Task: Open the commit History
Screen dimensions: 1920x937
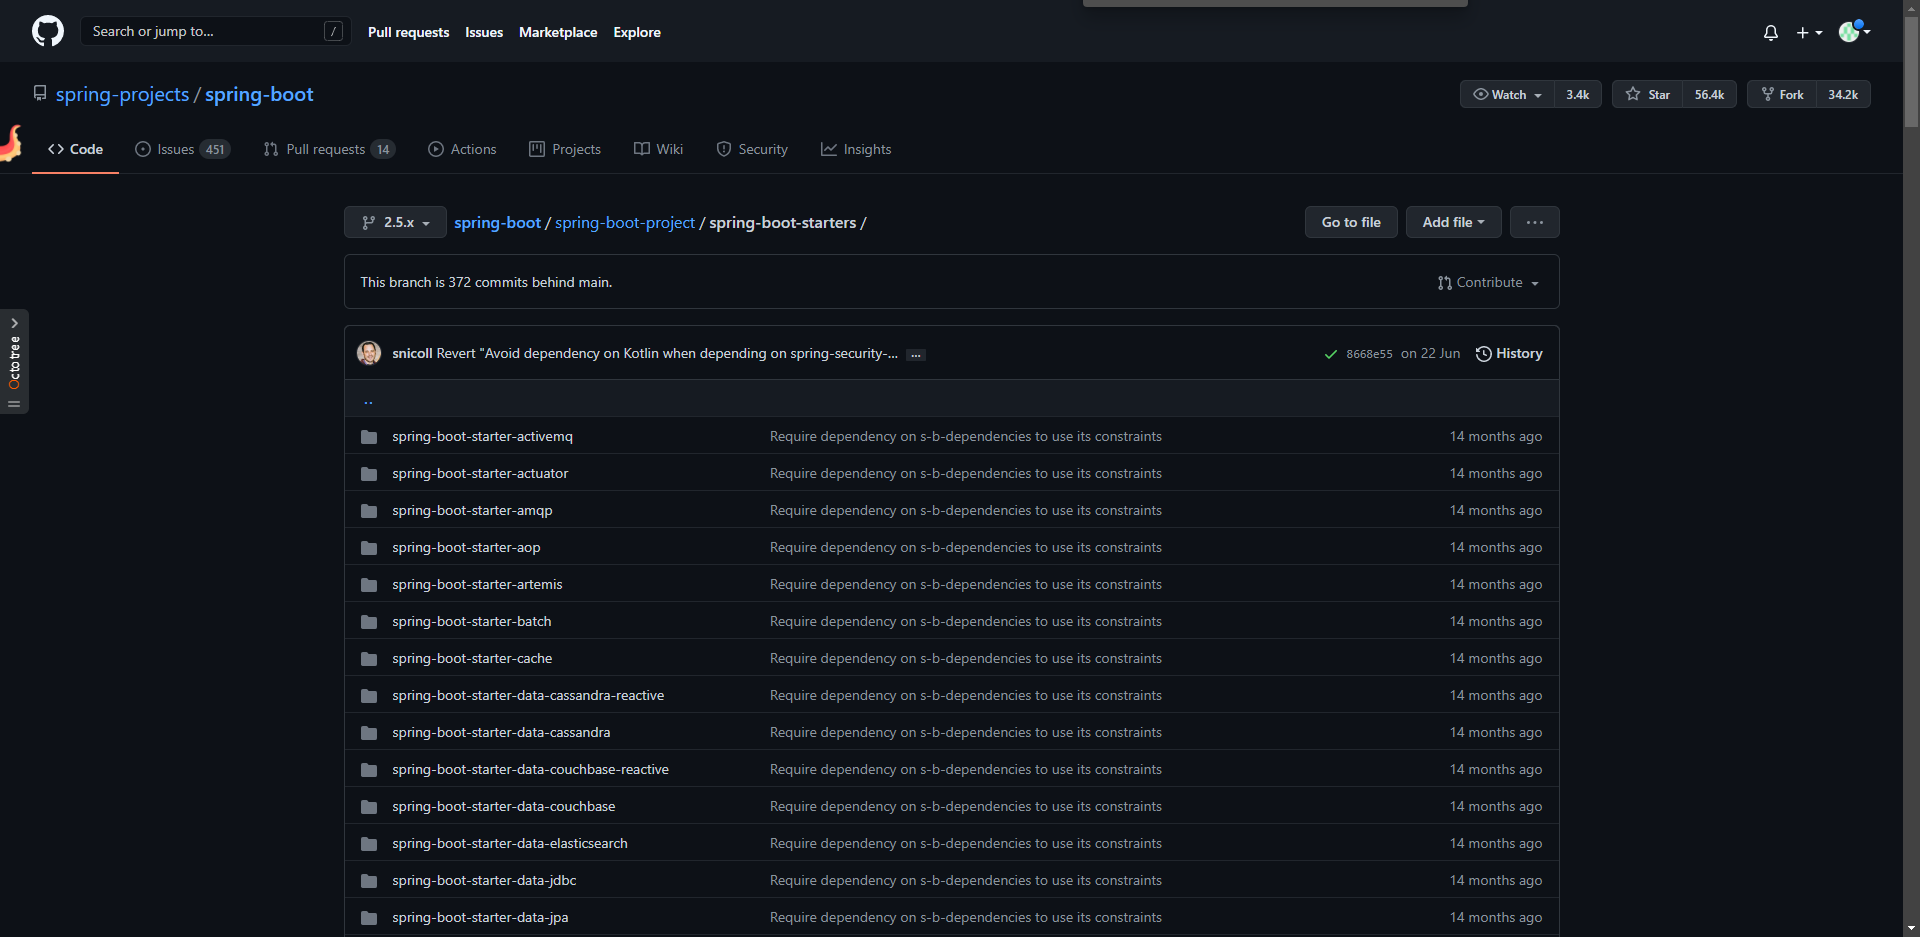Action: 1509,353
